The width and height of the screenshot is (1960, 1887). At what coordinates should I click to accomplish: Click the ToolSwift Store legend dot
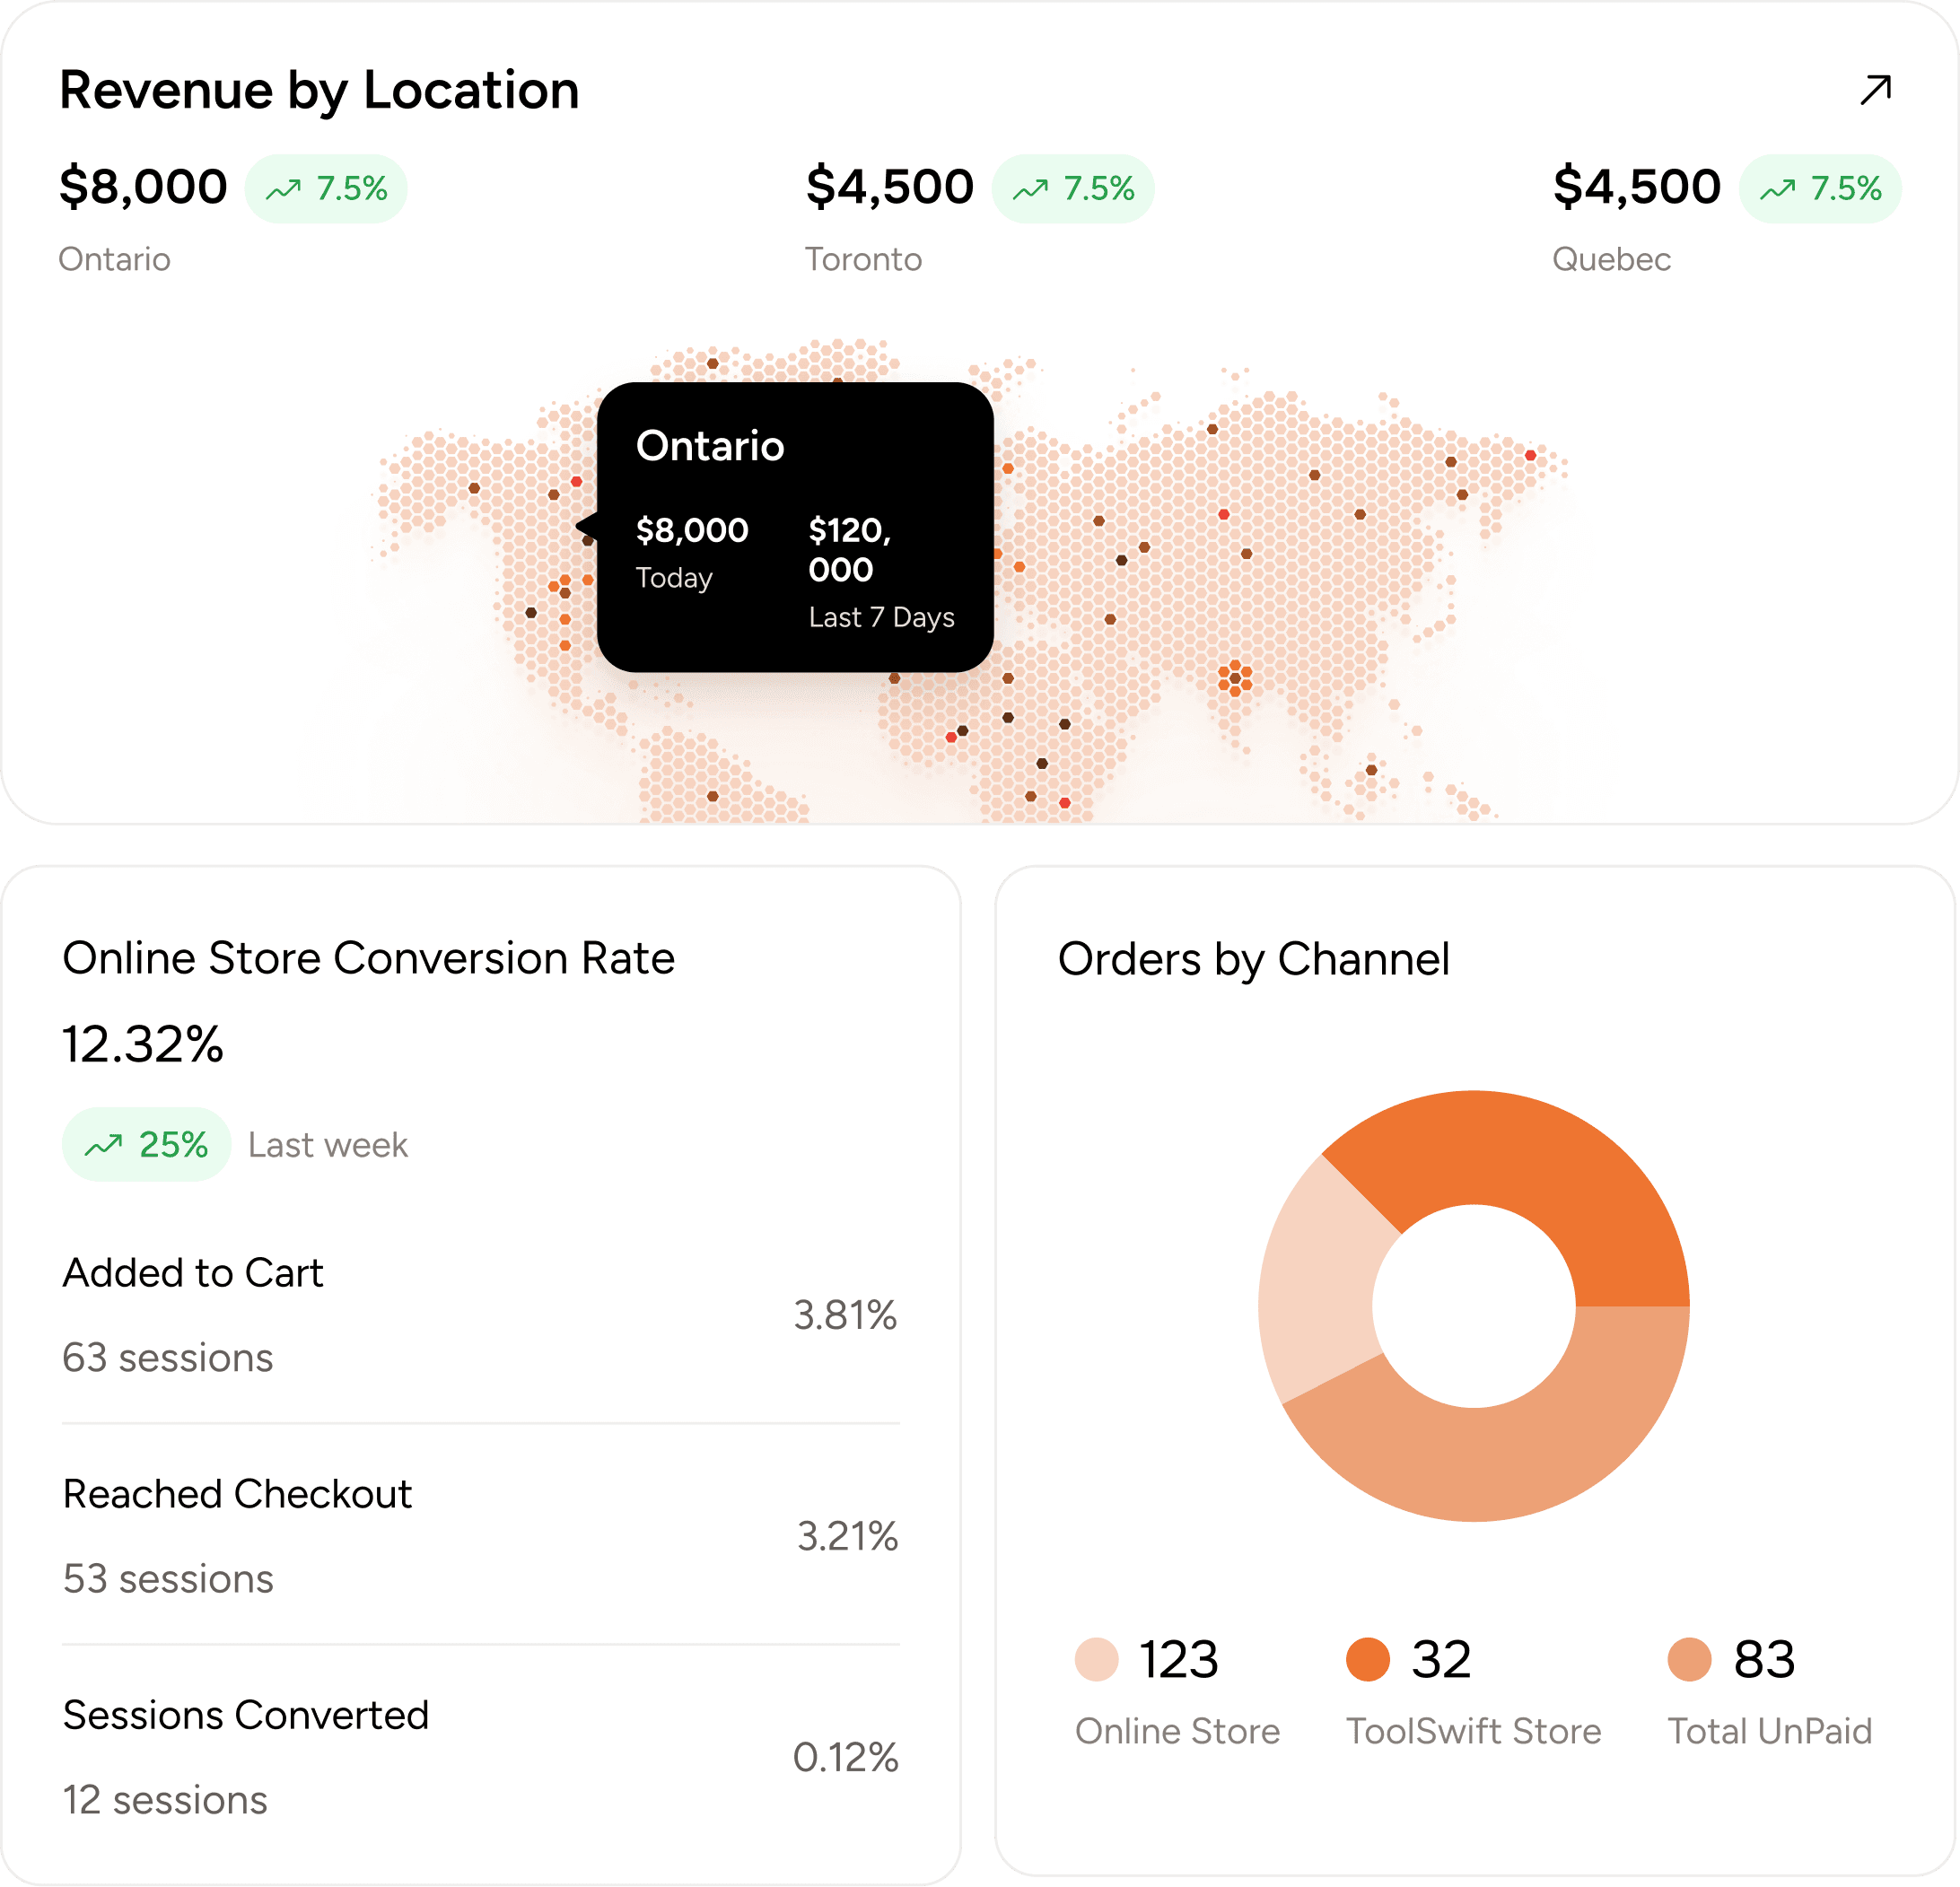1368,1660
